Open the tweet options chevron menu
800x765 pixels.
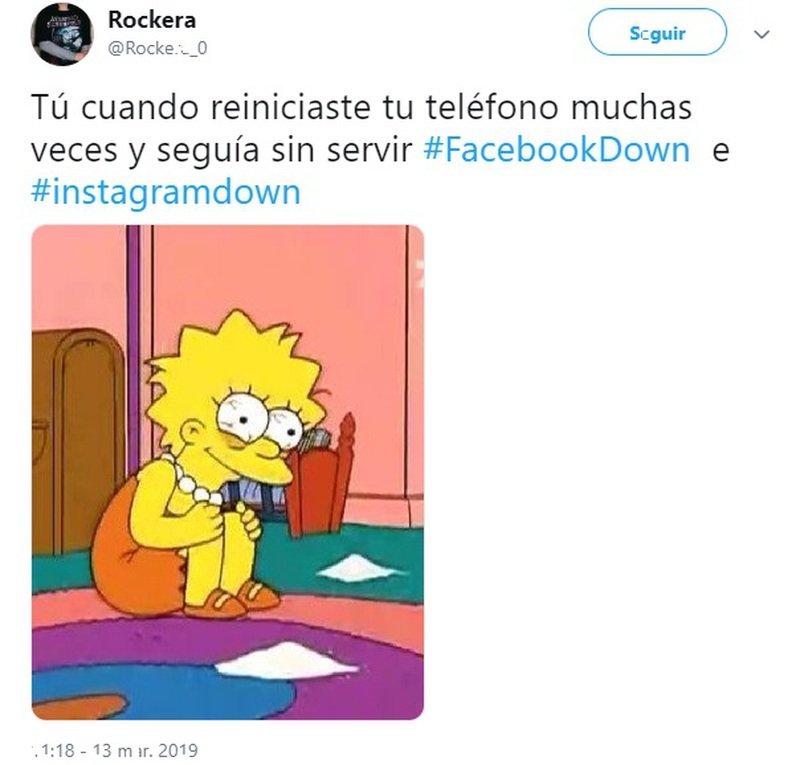click(762, 34)
